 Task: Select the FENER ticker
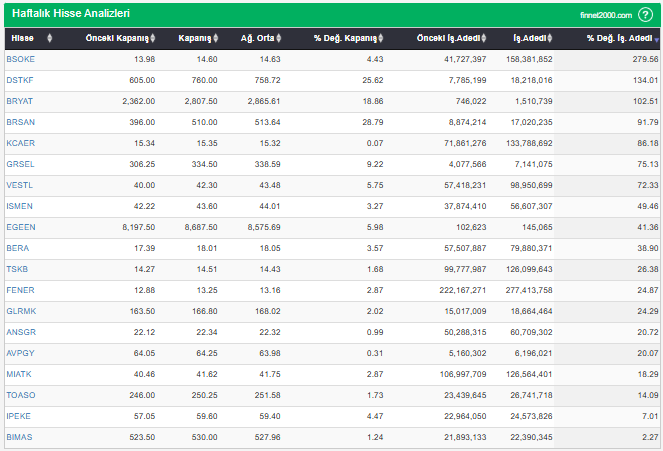tap(19, 290)
